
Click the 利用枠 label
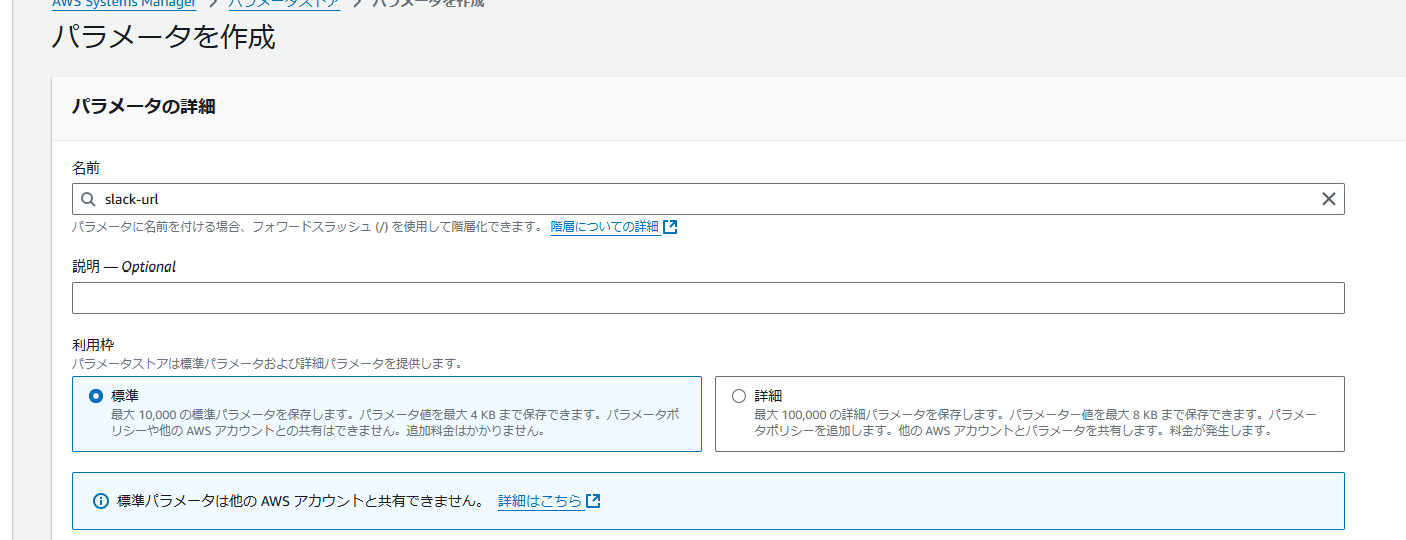(93, 344)
